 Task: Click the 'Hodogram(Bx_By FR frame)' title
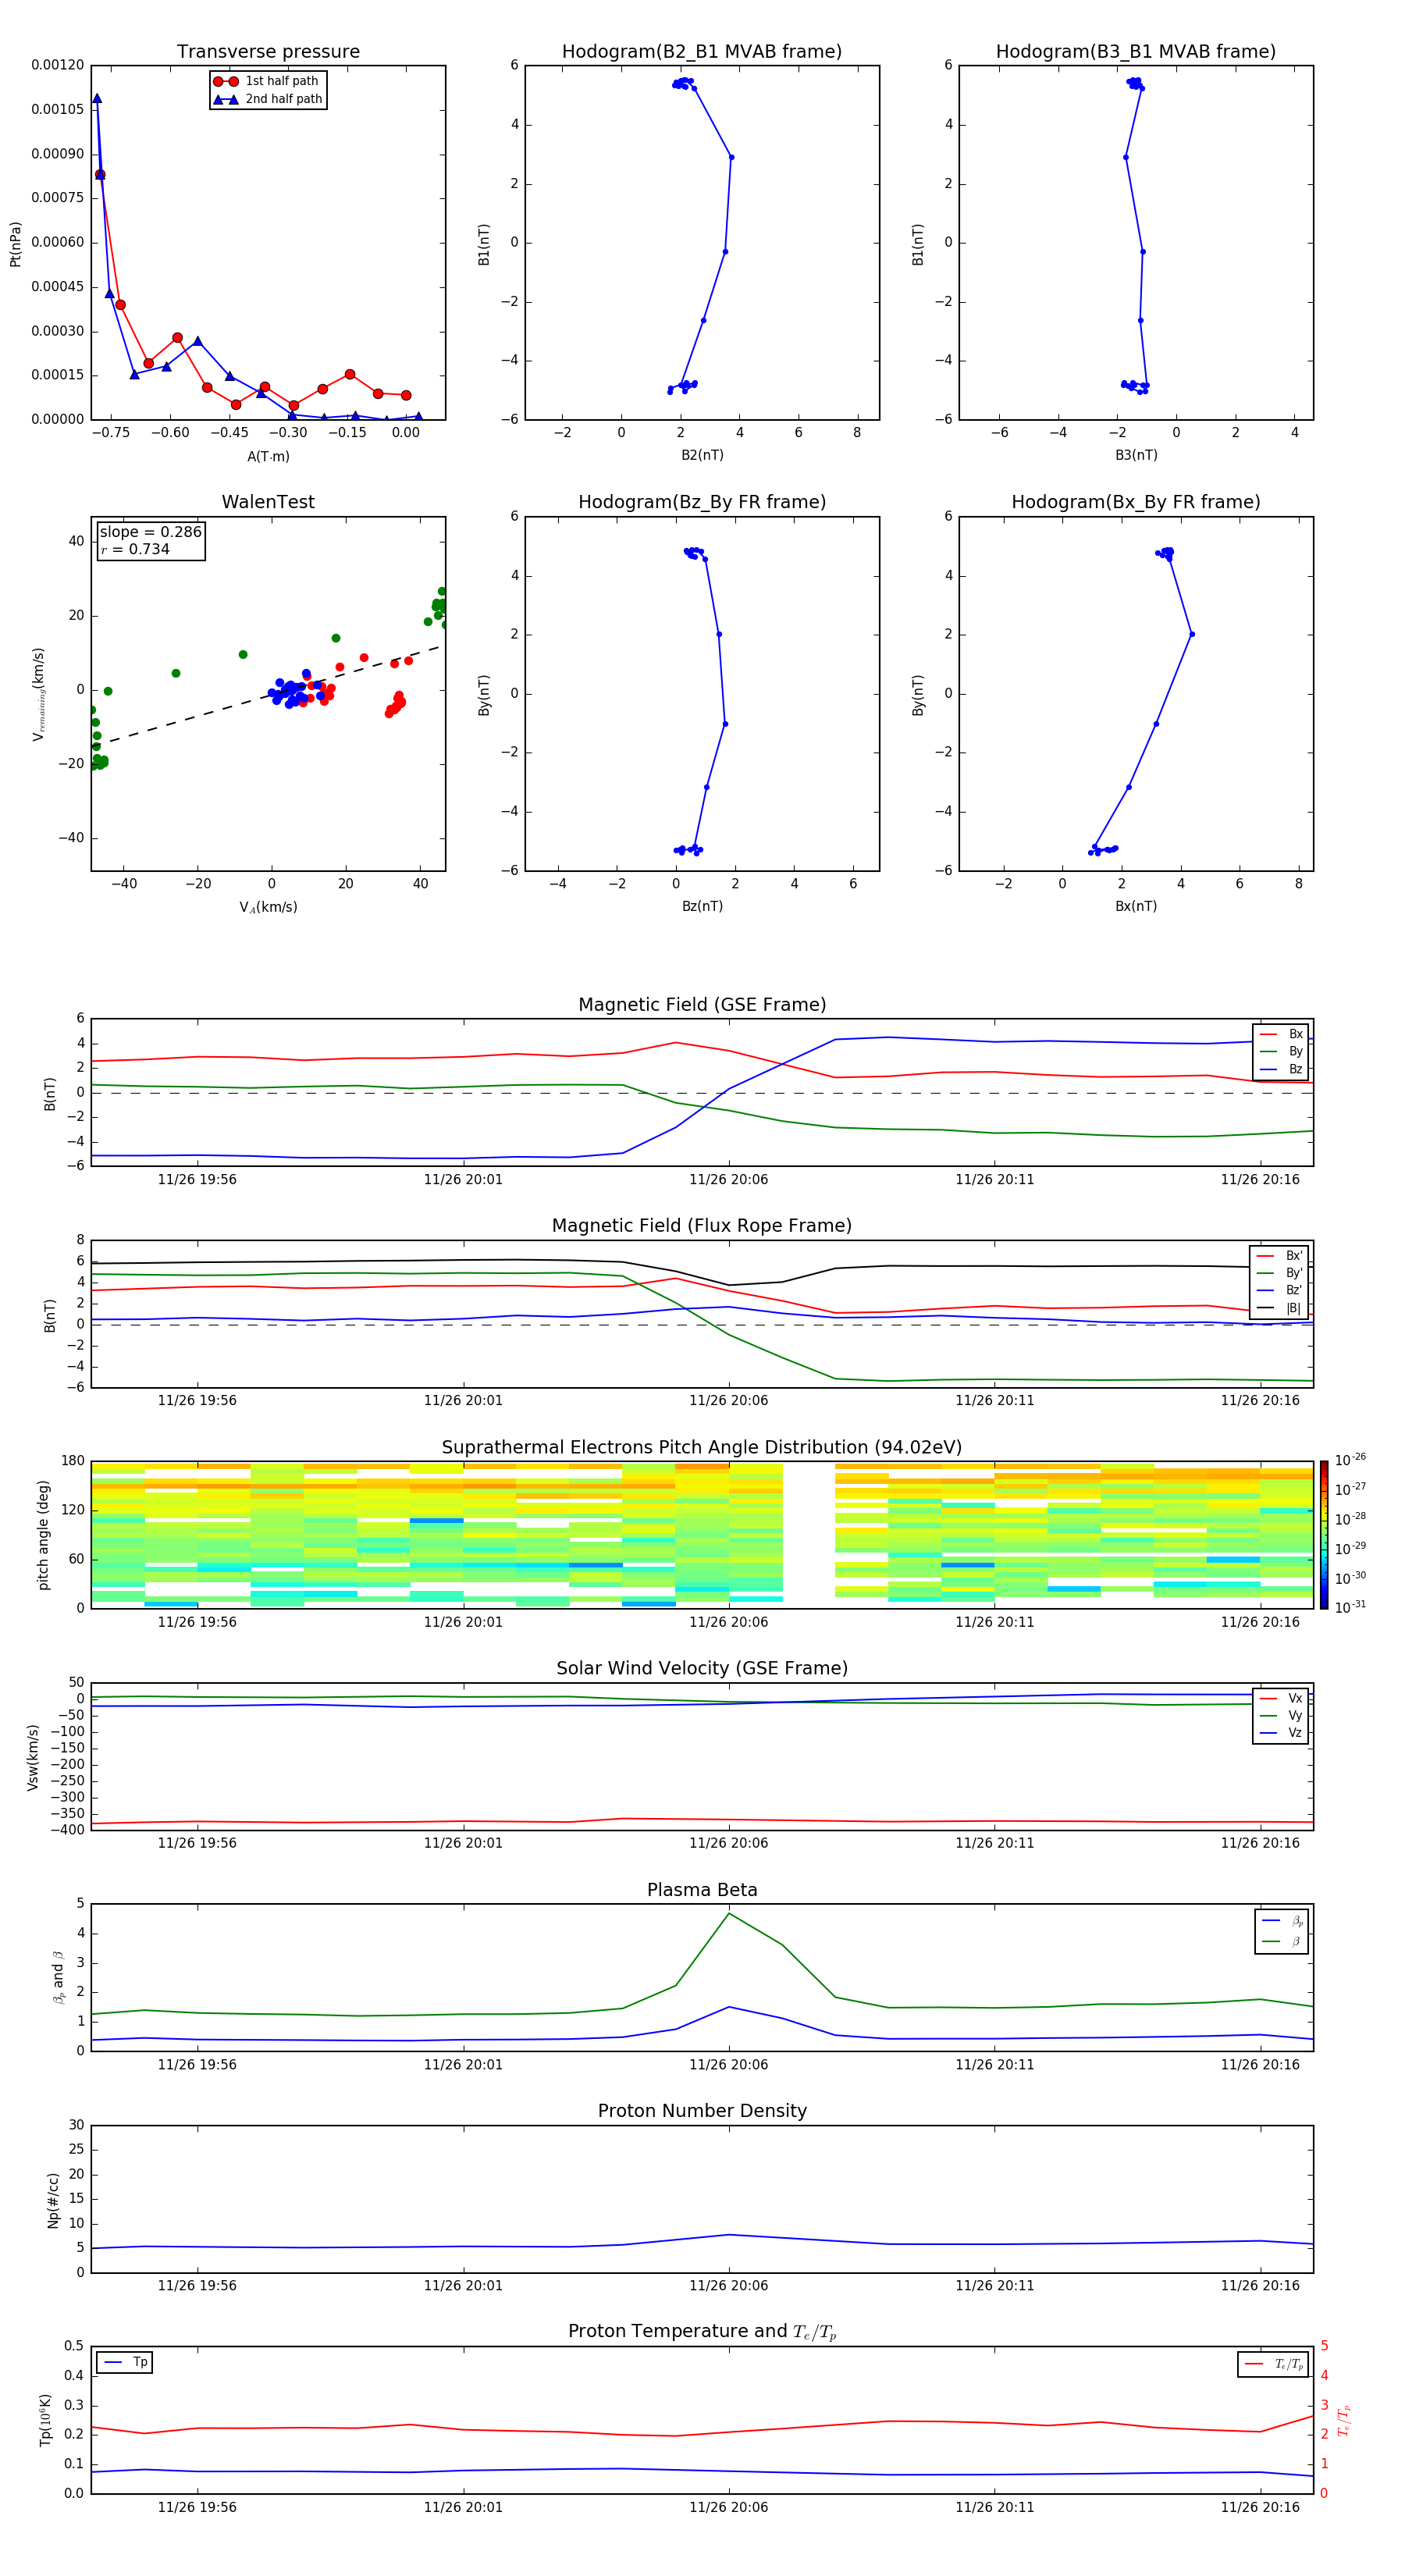[1136, 502]
